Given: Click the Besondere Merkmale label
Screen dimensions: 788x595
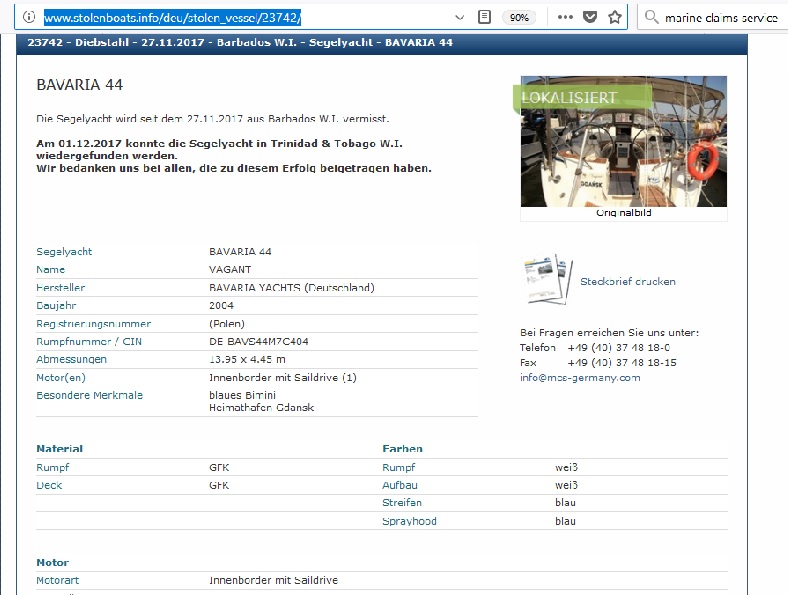Looking at the screenshot, I should [89, 395].
